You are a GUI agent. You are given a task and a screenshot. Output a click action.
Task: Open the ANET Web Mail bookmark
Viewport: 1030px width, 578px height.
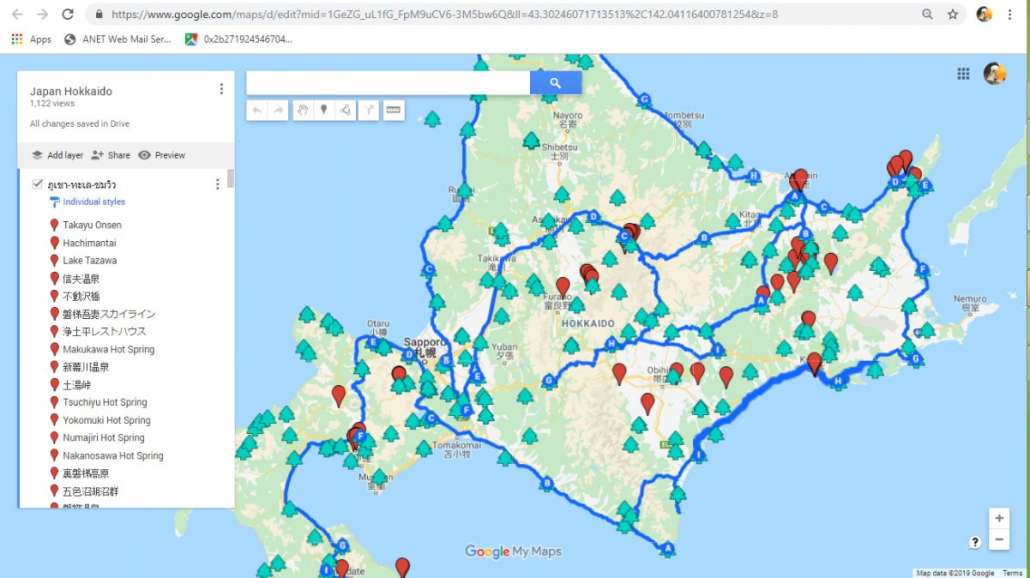click(x=118, y=39)
